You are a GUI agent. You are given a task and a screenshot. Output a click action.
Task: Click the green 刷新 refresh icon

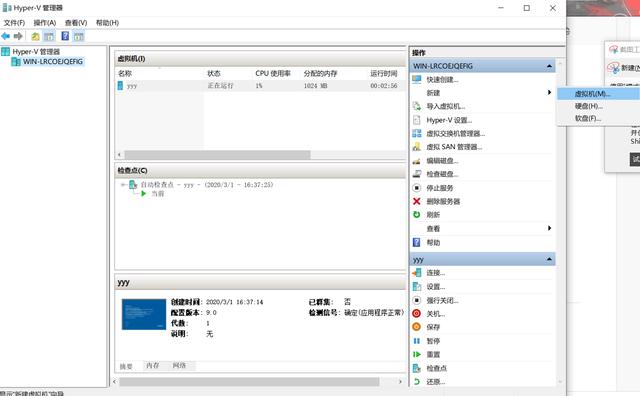pos(416,215)
